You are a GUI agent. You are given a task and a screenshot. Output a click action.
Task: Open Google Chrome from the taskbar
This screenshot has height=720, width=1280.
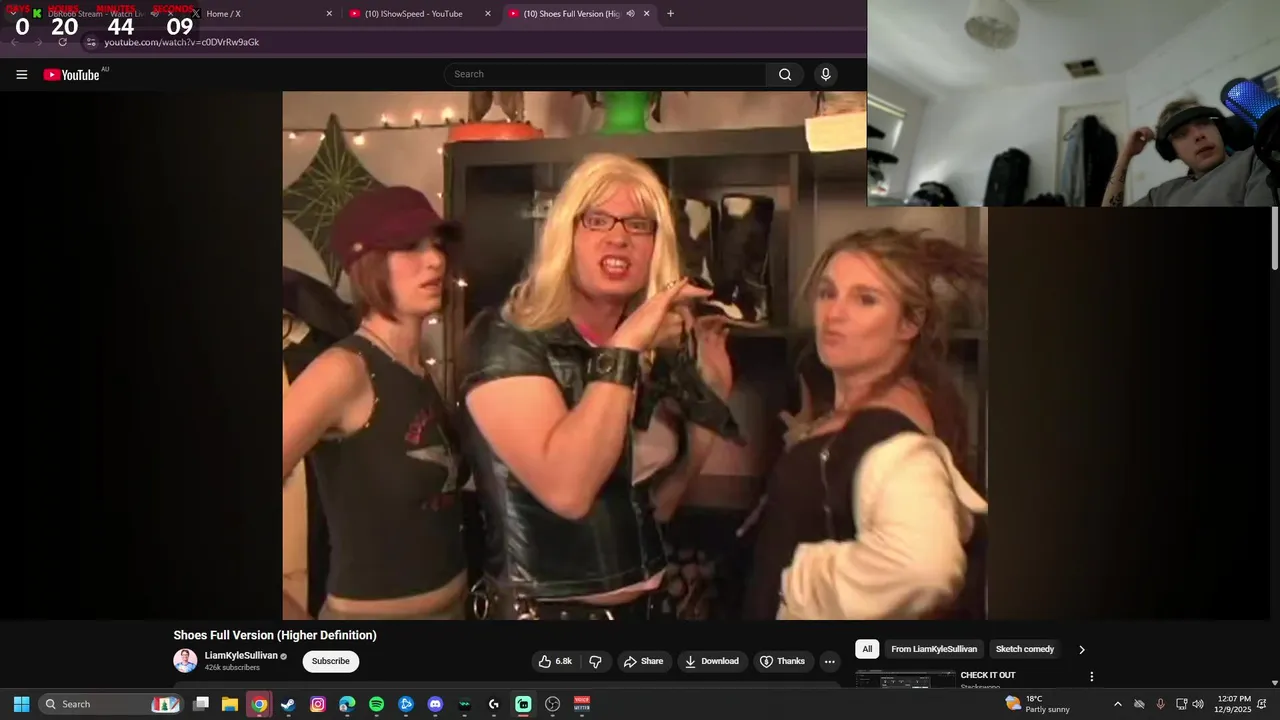(259, 704)
